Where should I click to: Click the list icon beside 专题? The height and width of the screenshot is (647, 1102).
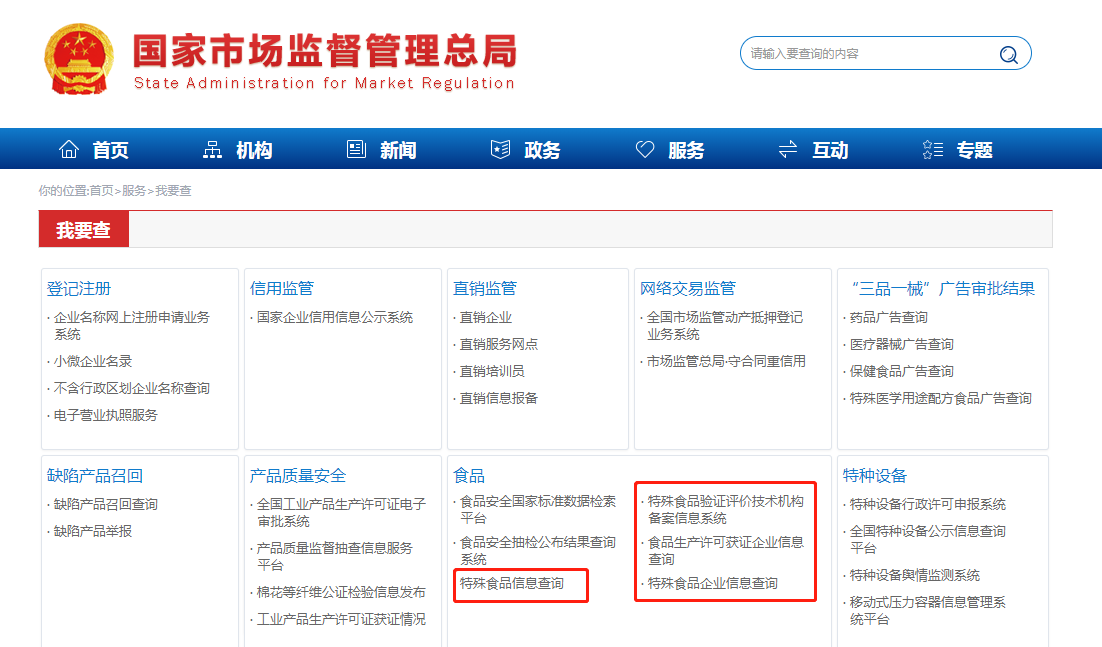(x=932, y=149)
